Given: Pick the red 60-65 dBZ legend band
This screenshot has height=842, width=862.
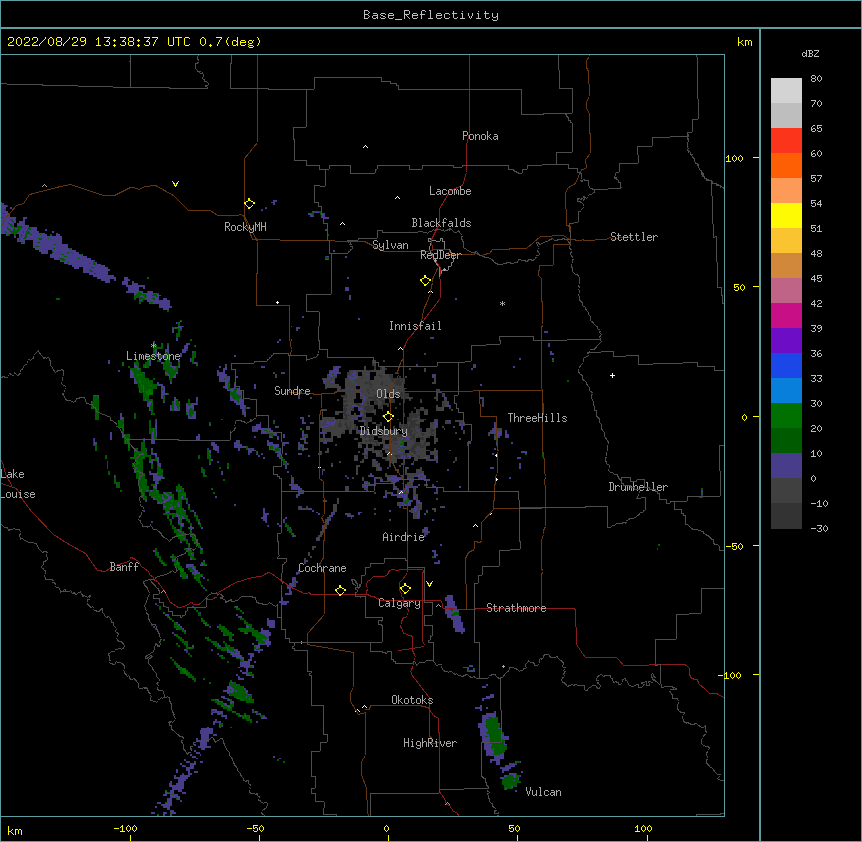Looking at the screenshot, I should pyautogui.click(x=786, y=140).
